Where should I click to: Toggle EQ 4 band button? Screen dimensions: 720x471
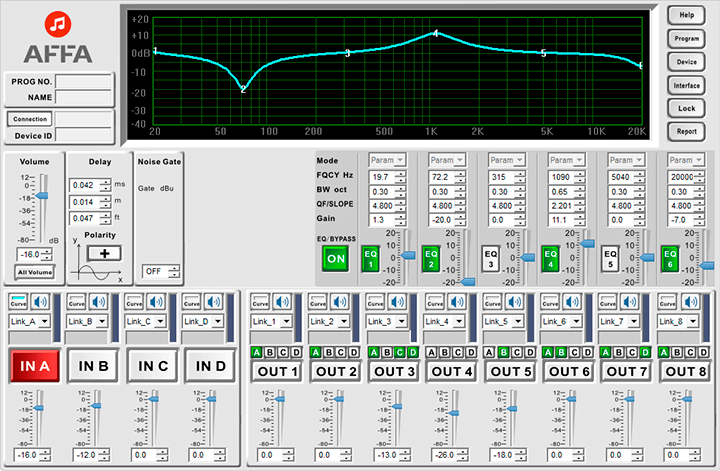tap(550, 259)
